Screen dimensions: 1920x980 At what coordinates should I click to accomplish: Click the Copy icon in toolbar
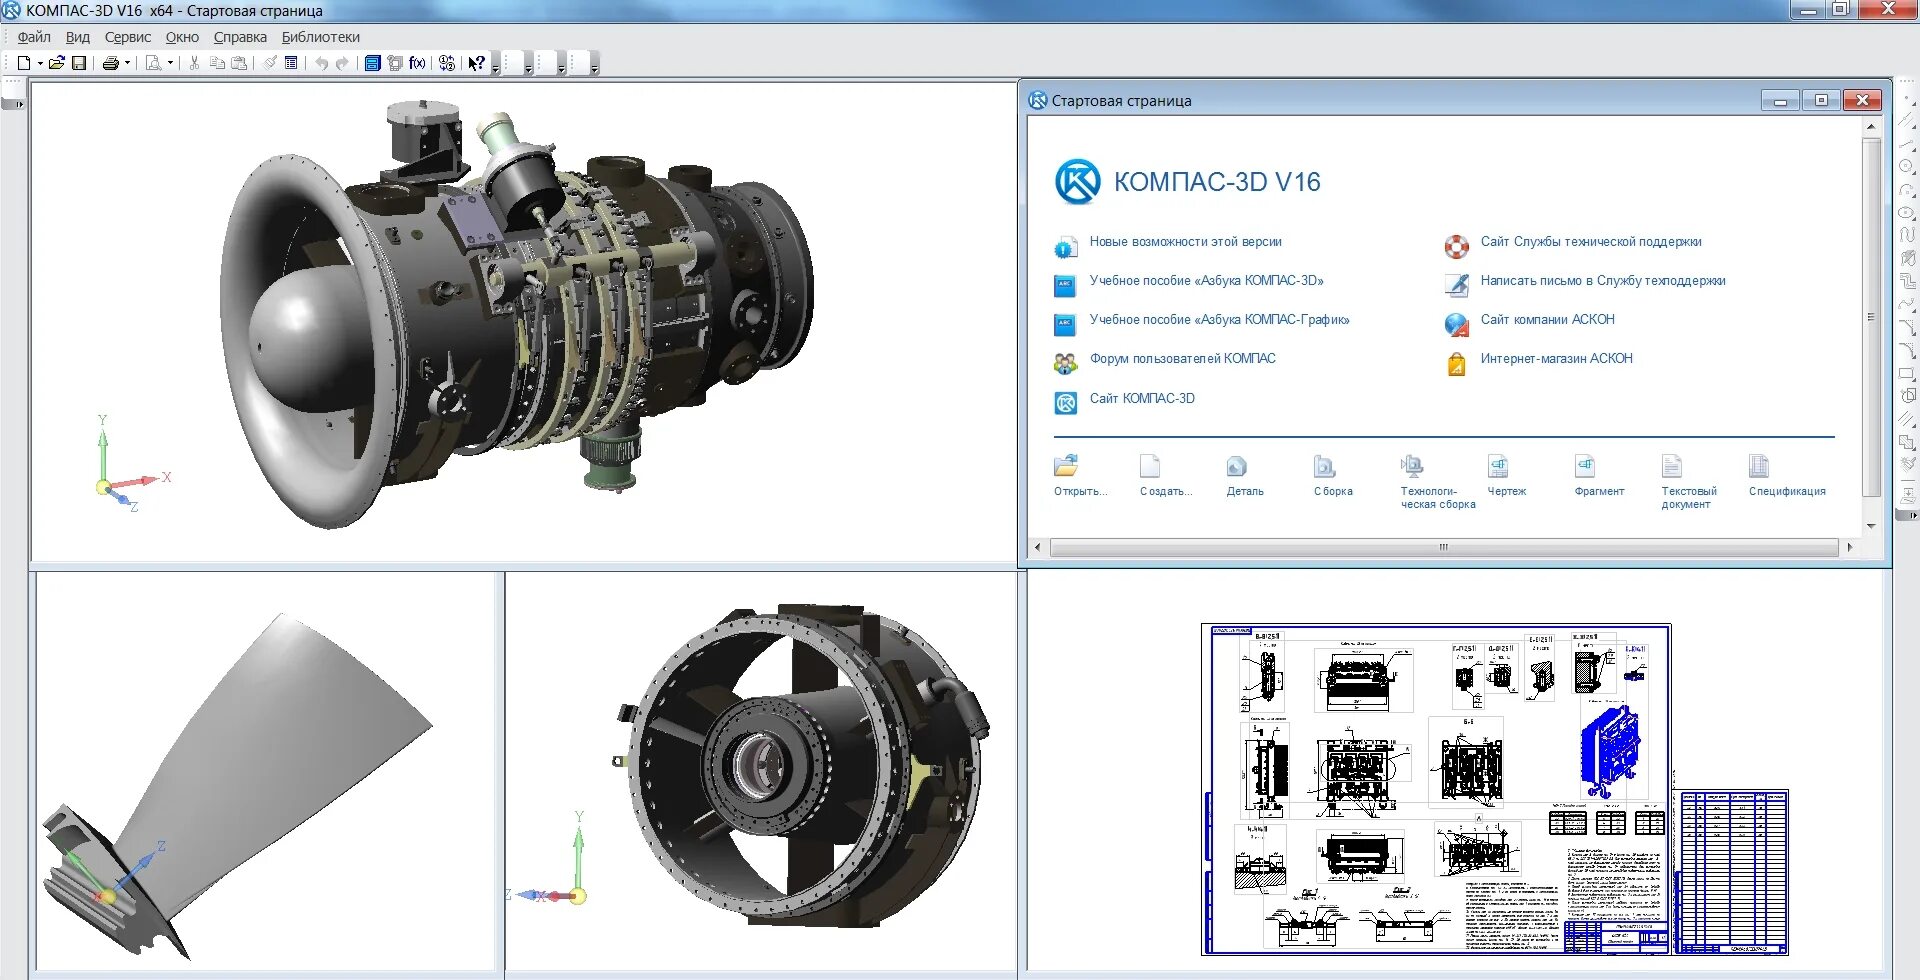click(x=216, y=63)
